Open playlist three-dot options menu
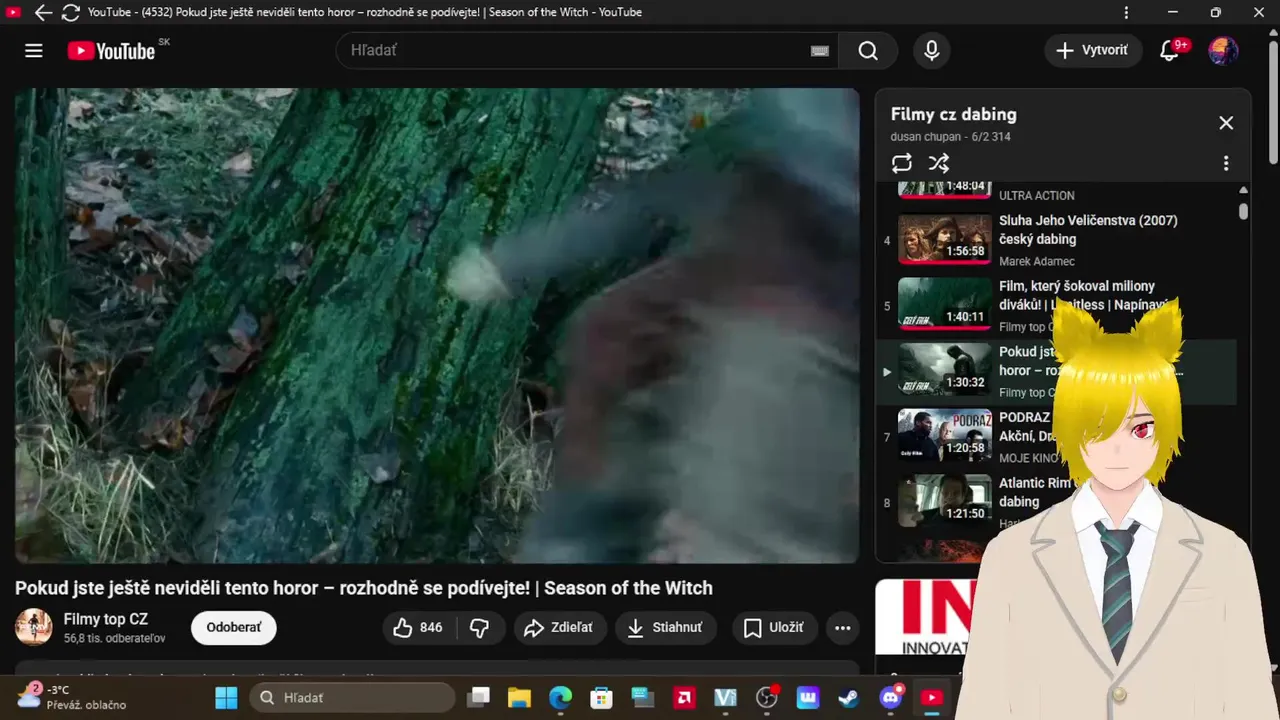 click(x=1226, y=163)
